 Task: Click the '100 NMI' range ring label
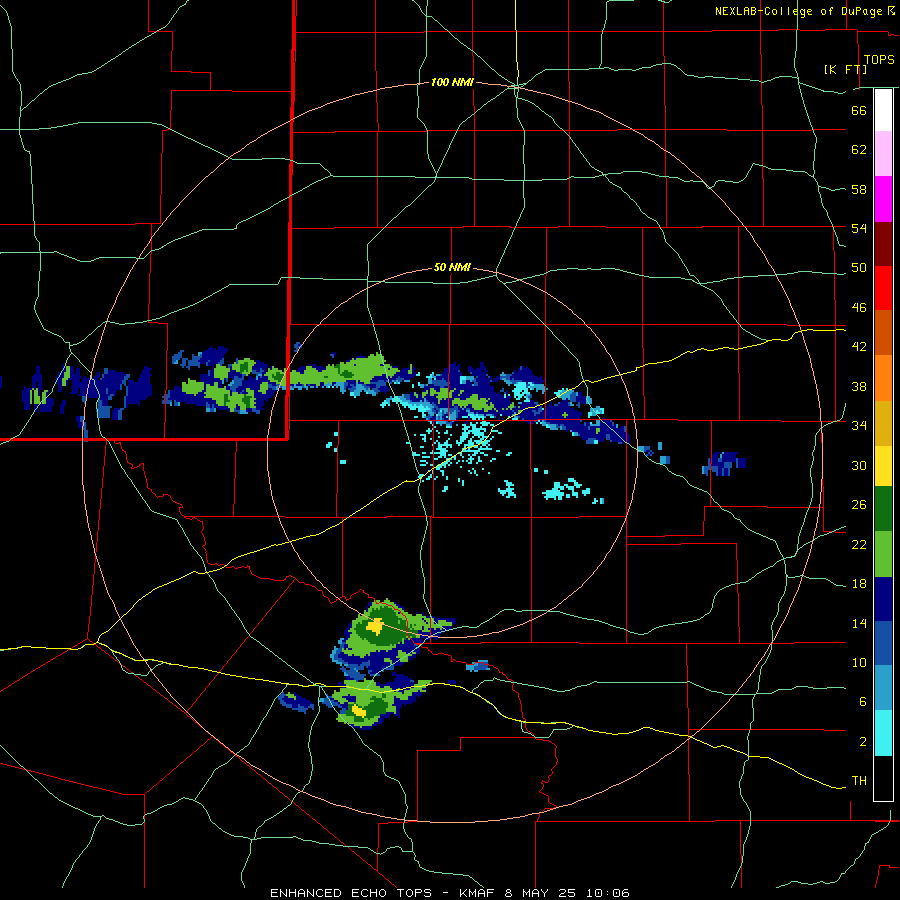(452, 83)
